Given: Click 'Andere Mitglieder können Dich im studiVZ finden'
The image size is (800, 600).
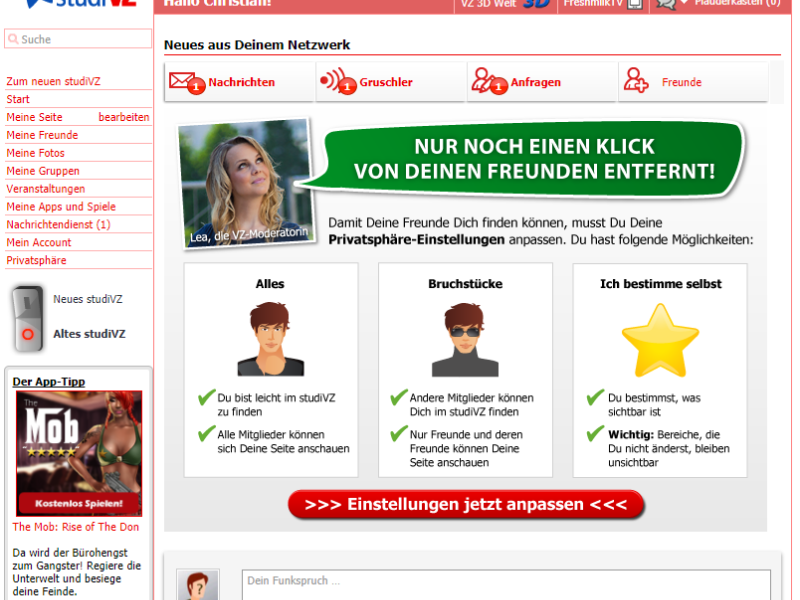Looking at the screenshot, I should [x=471, y=405].
